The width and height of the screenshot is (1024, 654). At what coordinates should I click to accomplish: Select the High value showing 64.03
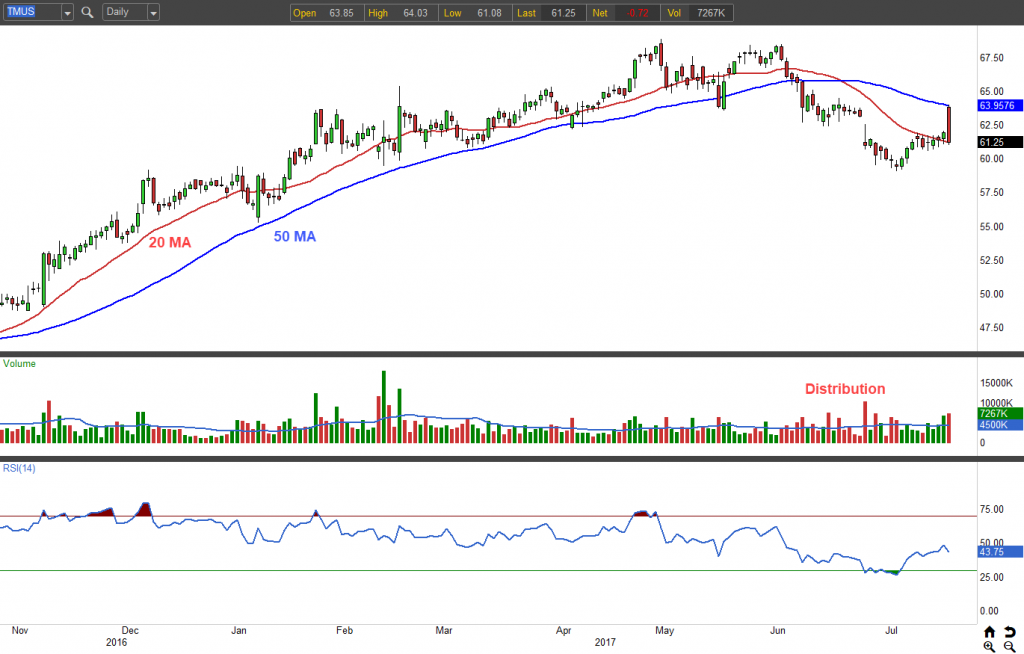pos(417,13)
